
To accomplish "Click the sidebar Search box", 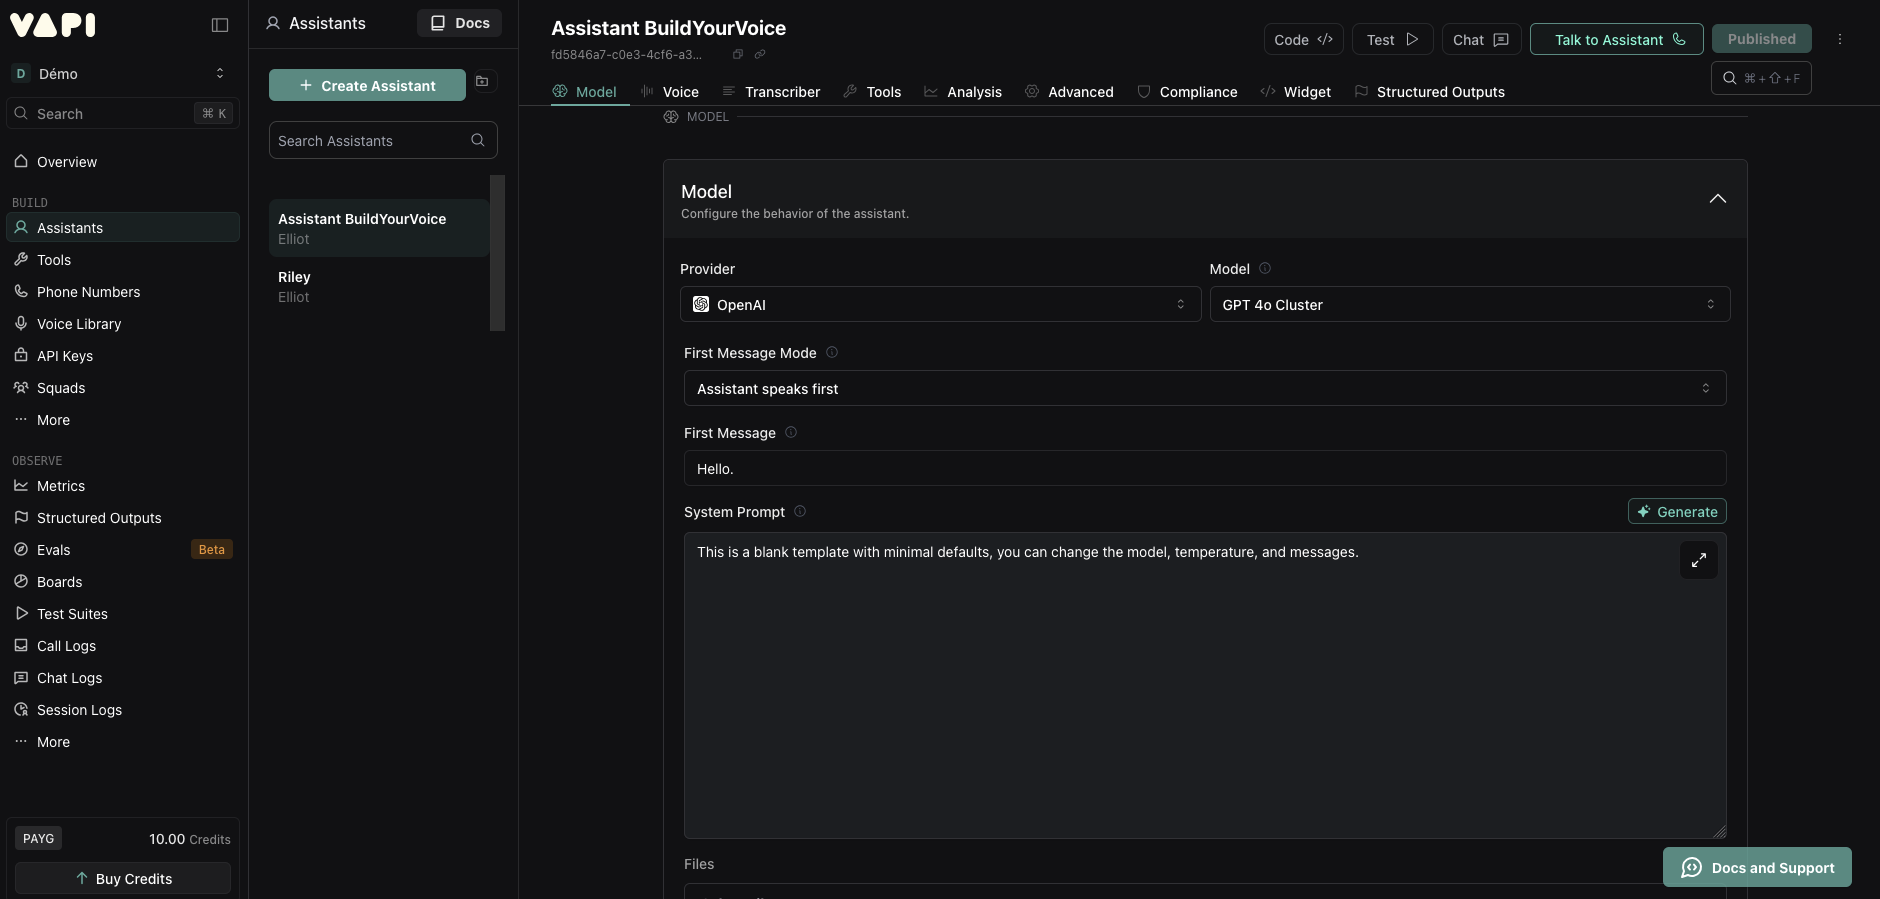I will [123, 113].
